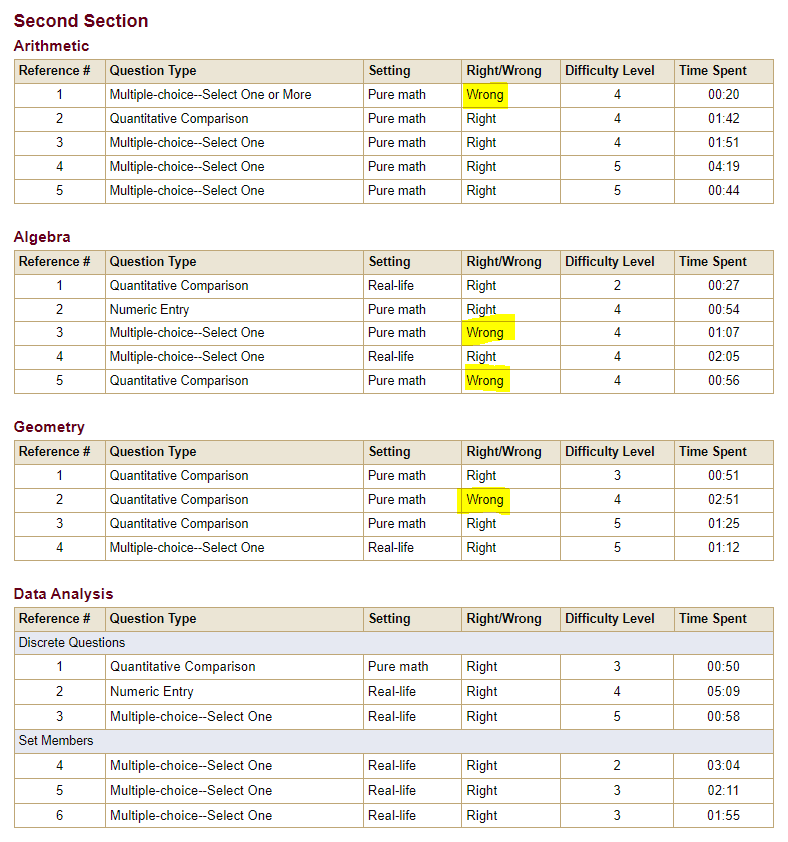788x842 pixels.
Task: Click the 02:51 time in Geometry
Action: 724,500
